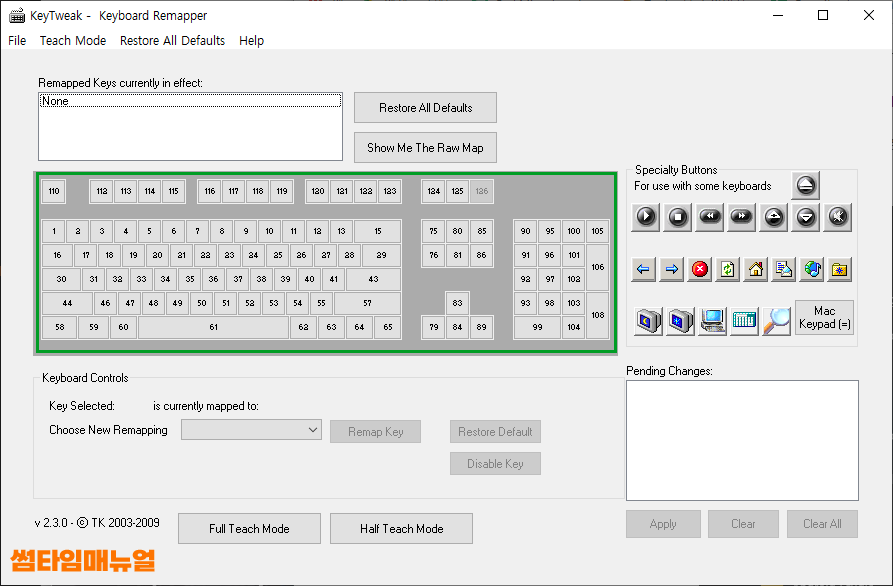Select keypad key 90 num lock

point(525,231)
